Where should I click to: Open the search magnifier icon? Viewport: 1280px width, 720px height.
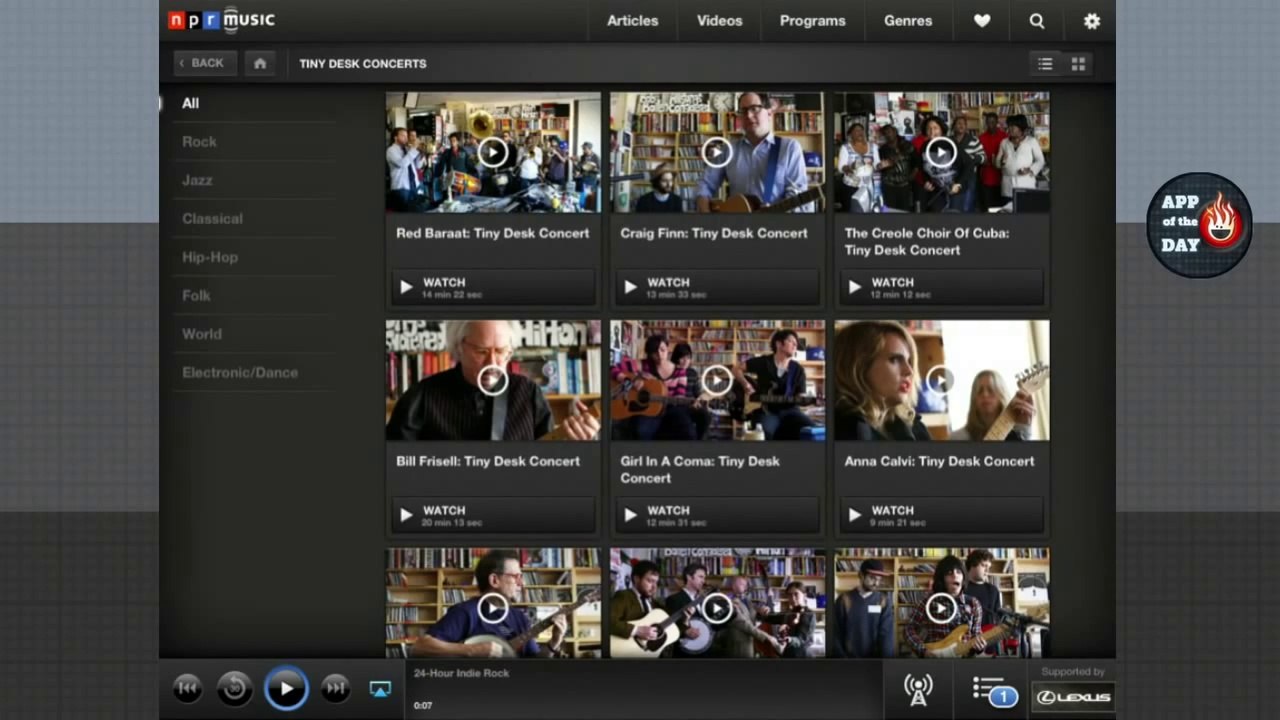(1037, 21)
